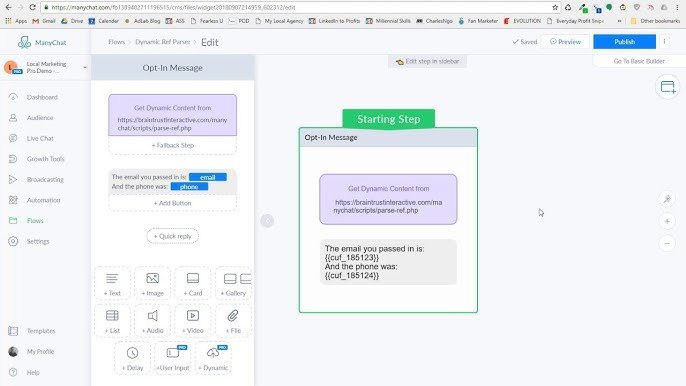Add a Card block
The width and height of the screenshot is (686, 386).
coord(193,284)
